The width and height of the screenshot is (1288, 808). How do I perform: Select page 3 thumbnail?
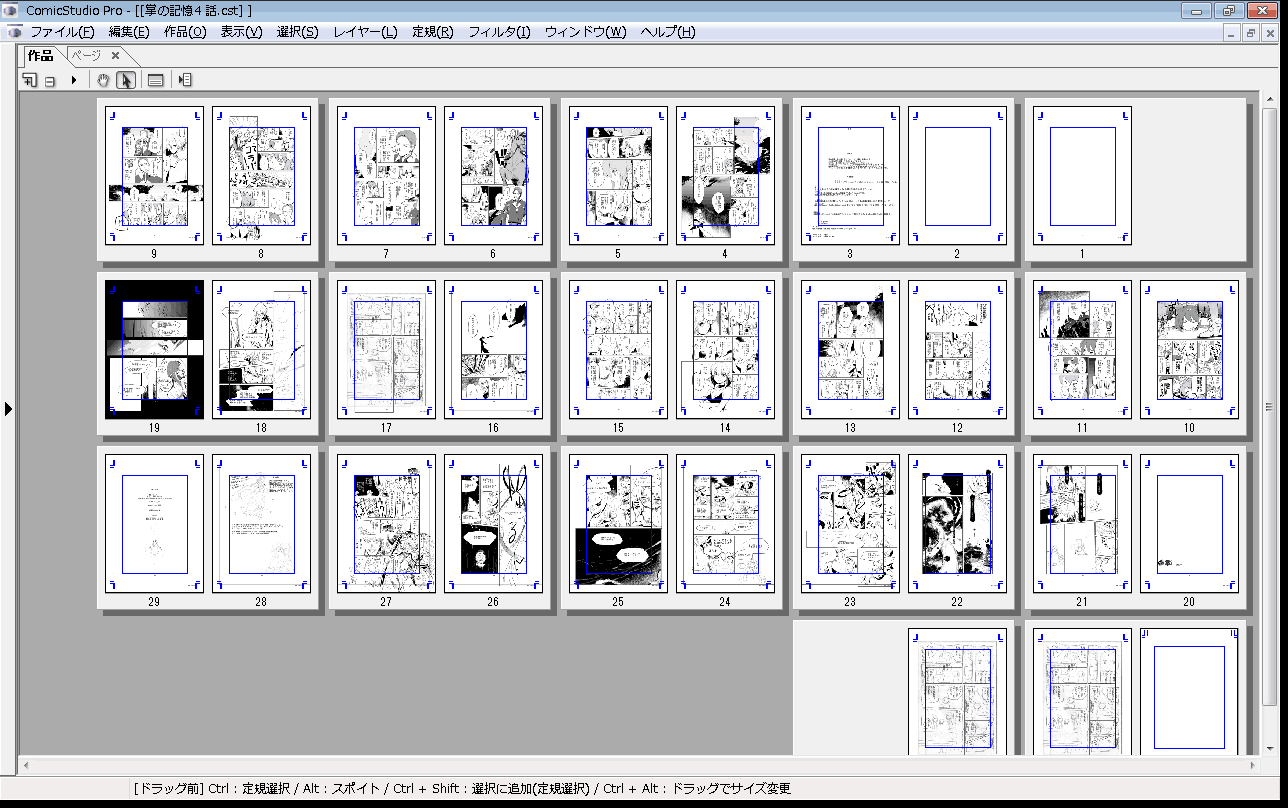pyautogui.click(x=850, y=176)
